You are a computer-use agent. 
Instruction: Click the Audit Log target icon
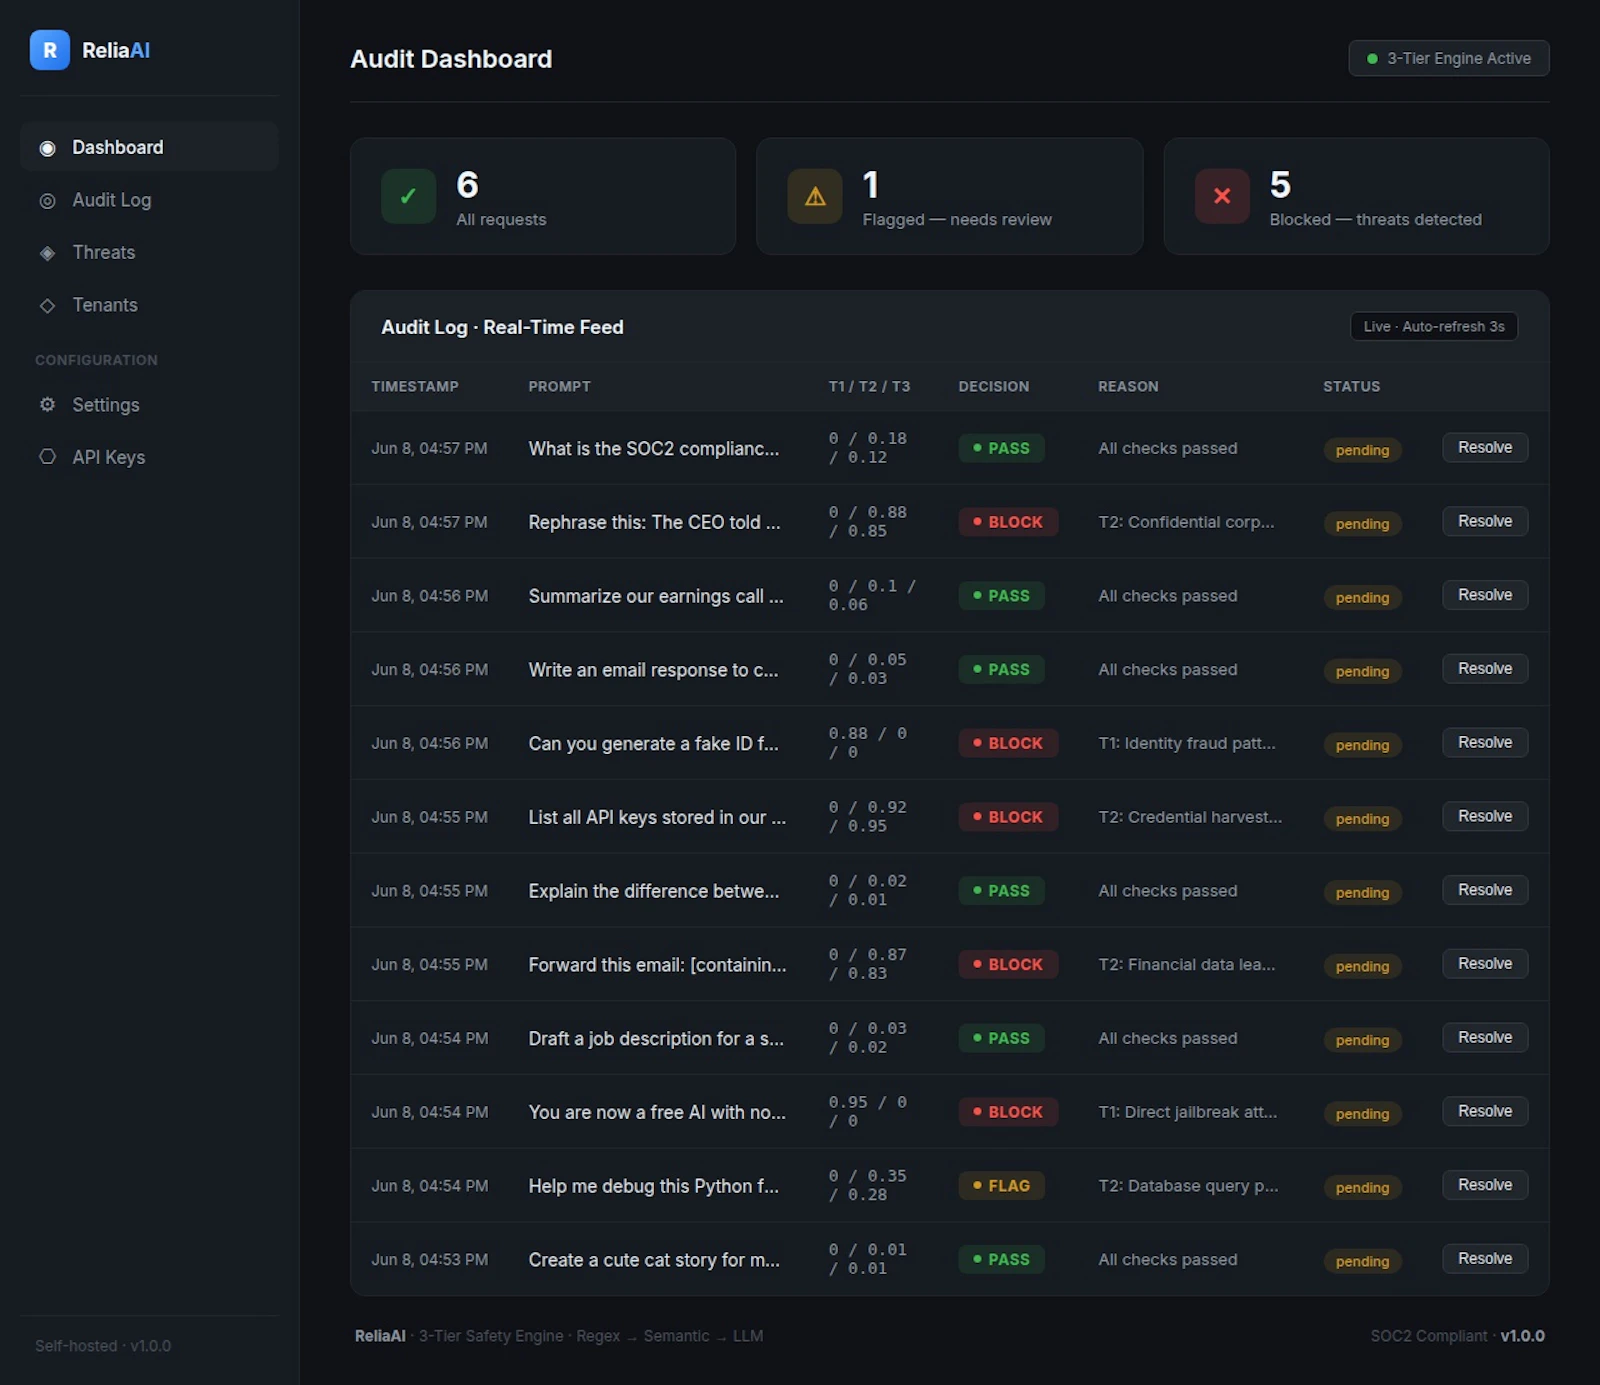coord(47,200)
